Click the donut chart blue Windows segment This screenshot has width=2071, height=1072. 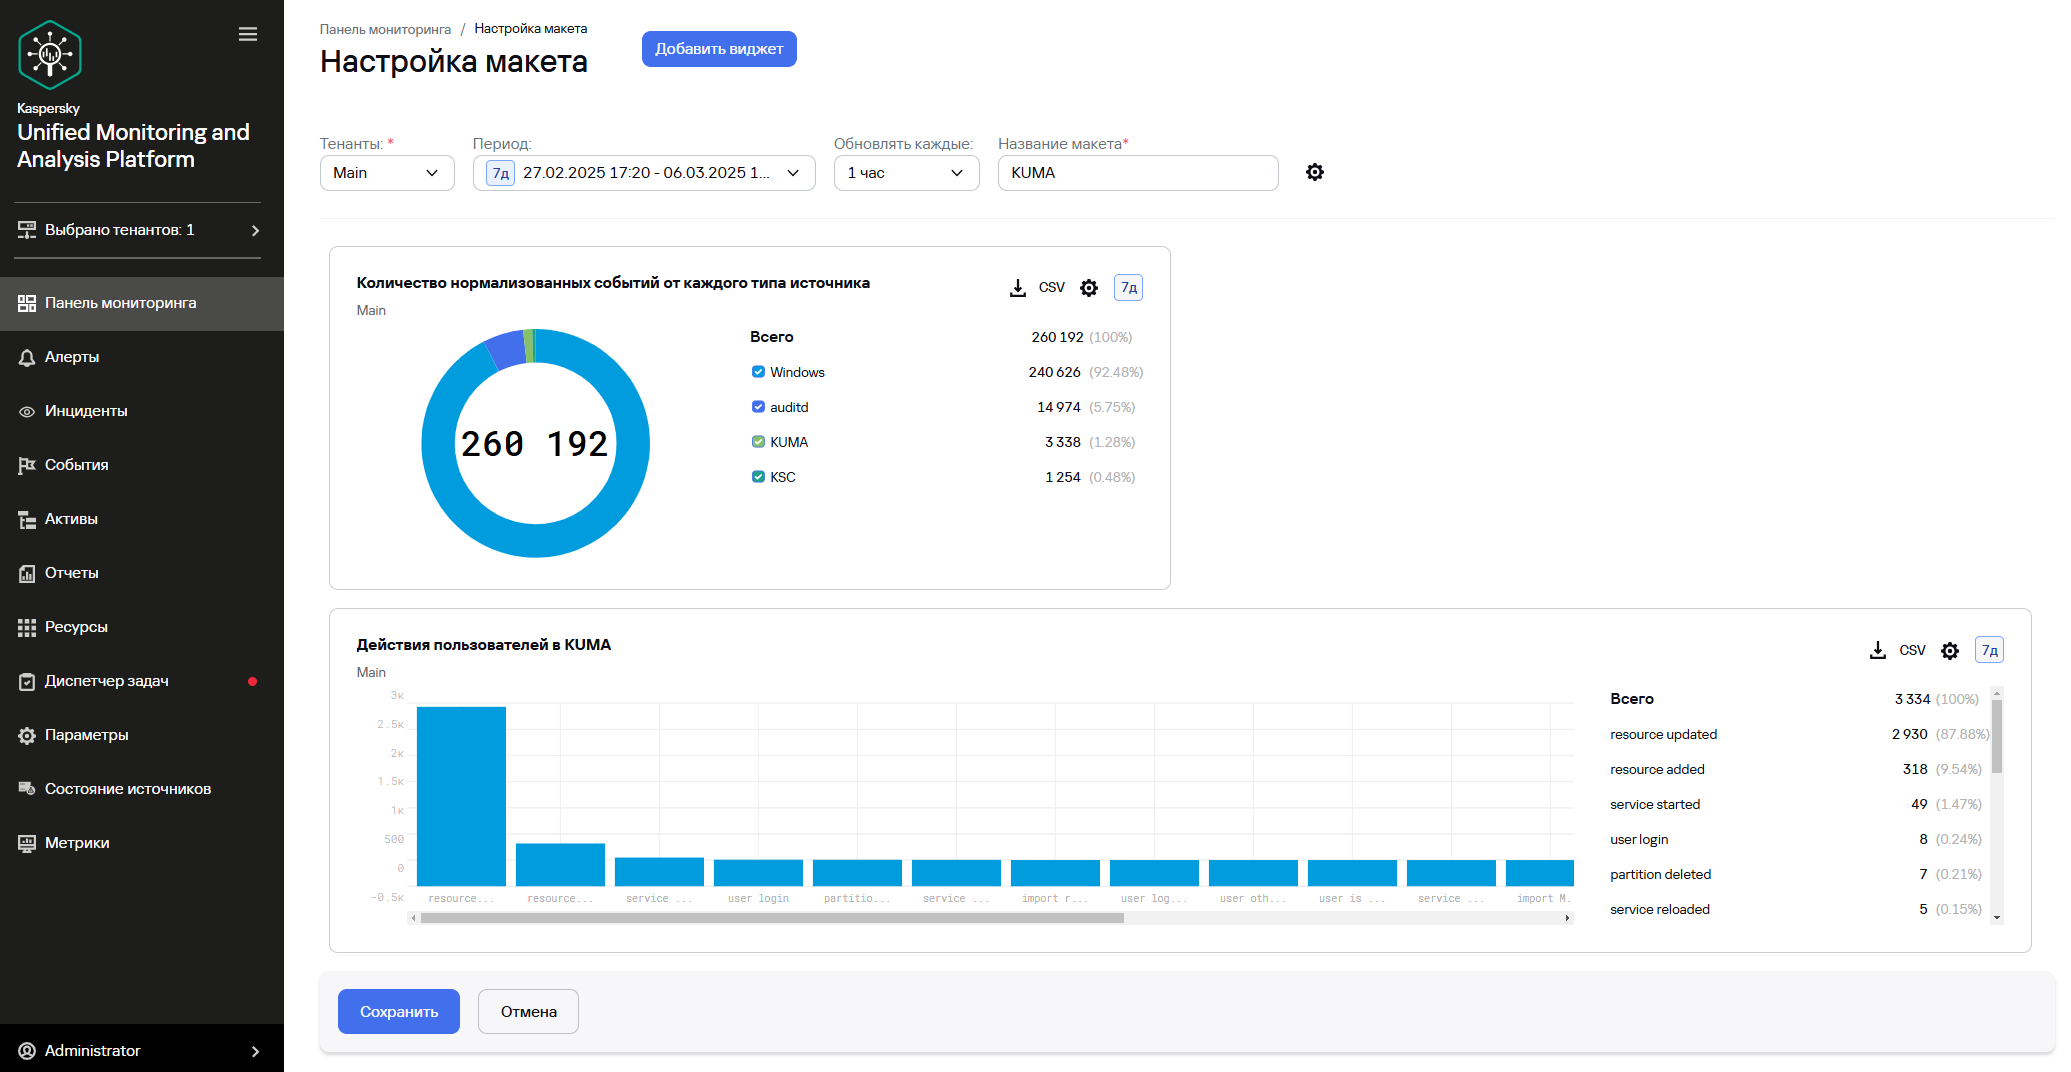pos(536,541)
